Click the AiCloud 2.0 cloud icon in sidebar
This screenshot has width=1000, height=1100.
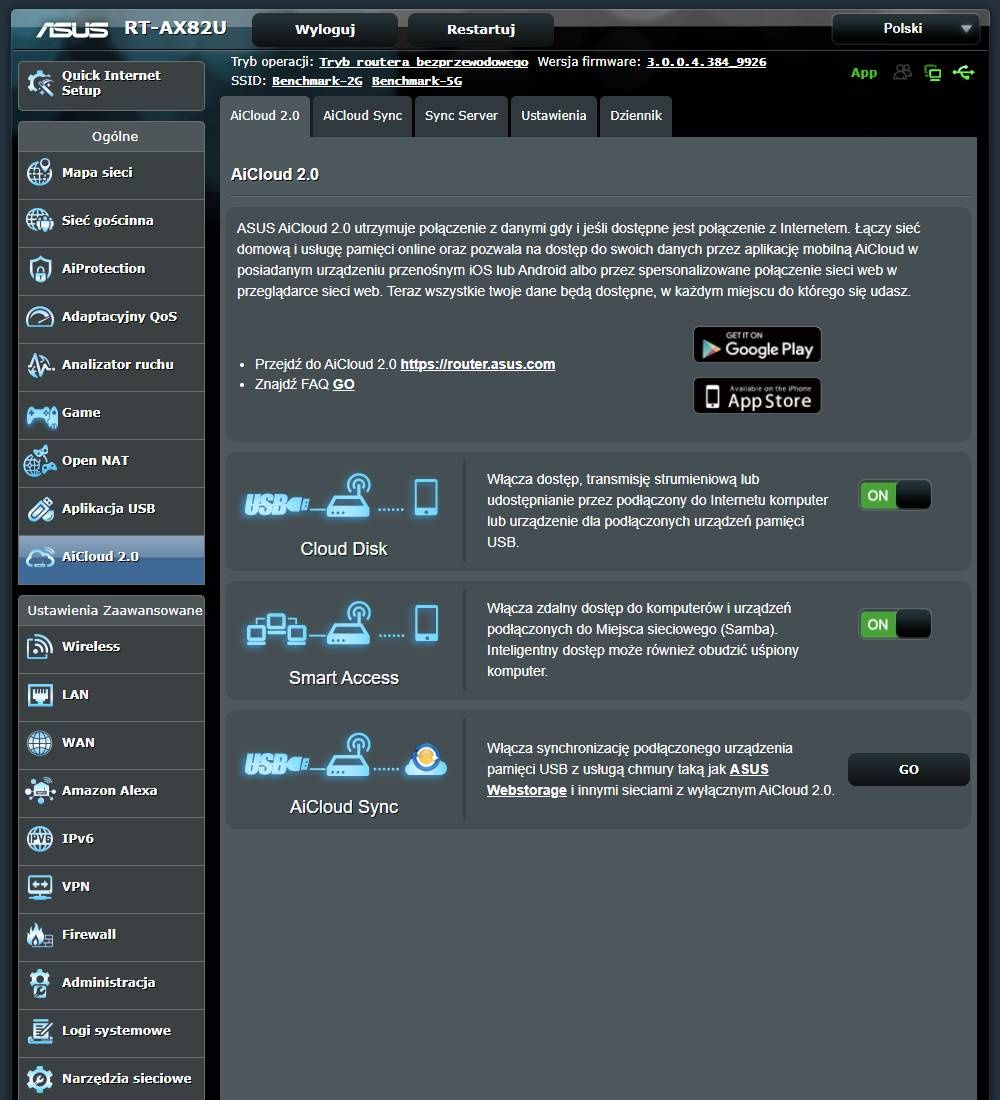coord(40,557)
